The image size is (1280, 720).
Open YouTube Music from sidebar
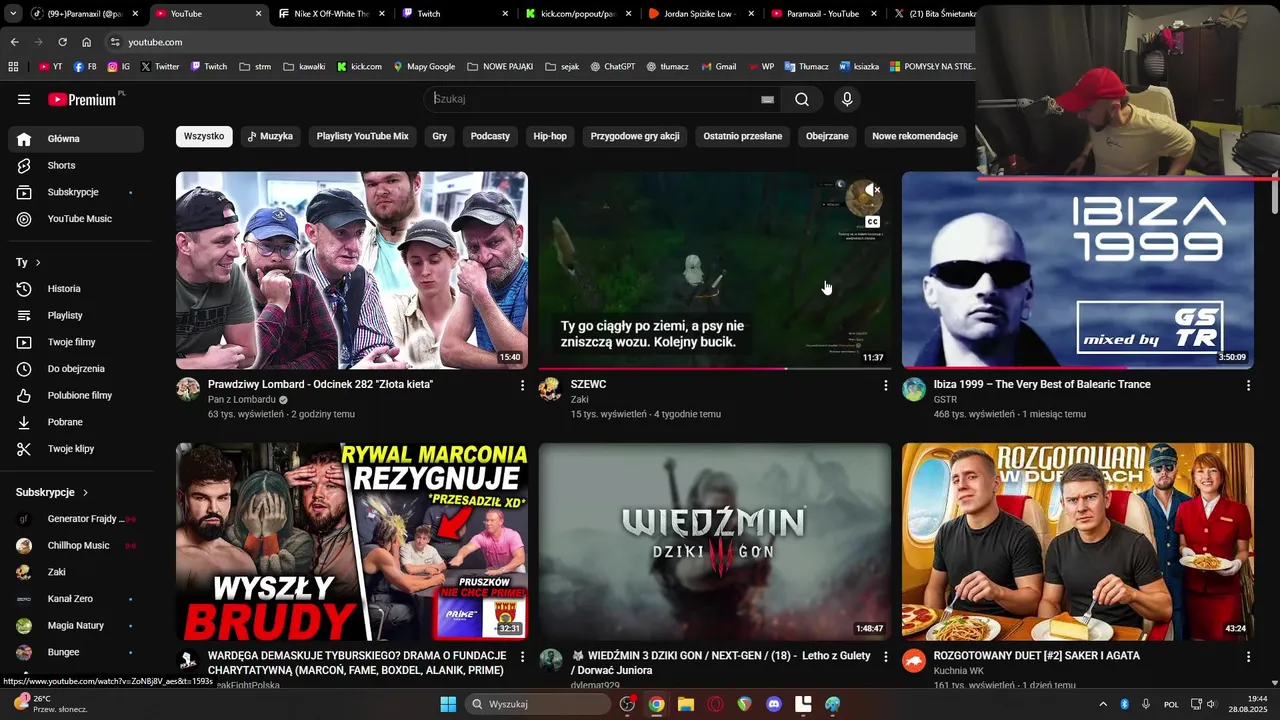tap(76, 219)
